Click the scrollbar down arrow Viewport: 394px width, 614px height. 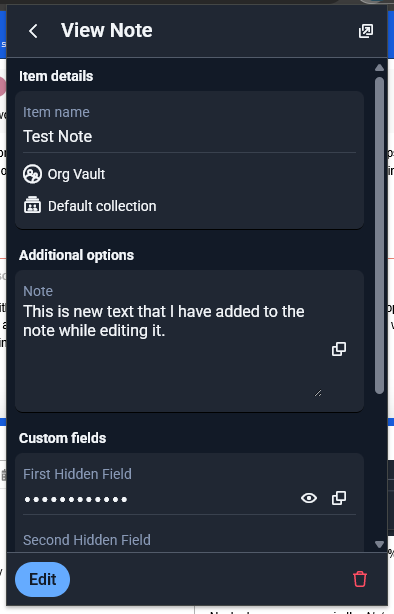point(379,544)
